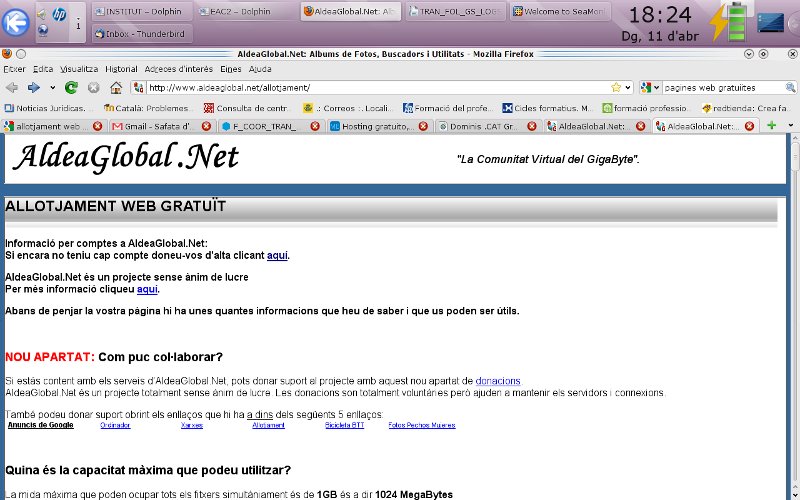Click the 18:24 clock in the panel

tap(660, 15)
